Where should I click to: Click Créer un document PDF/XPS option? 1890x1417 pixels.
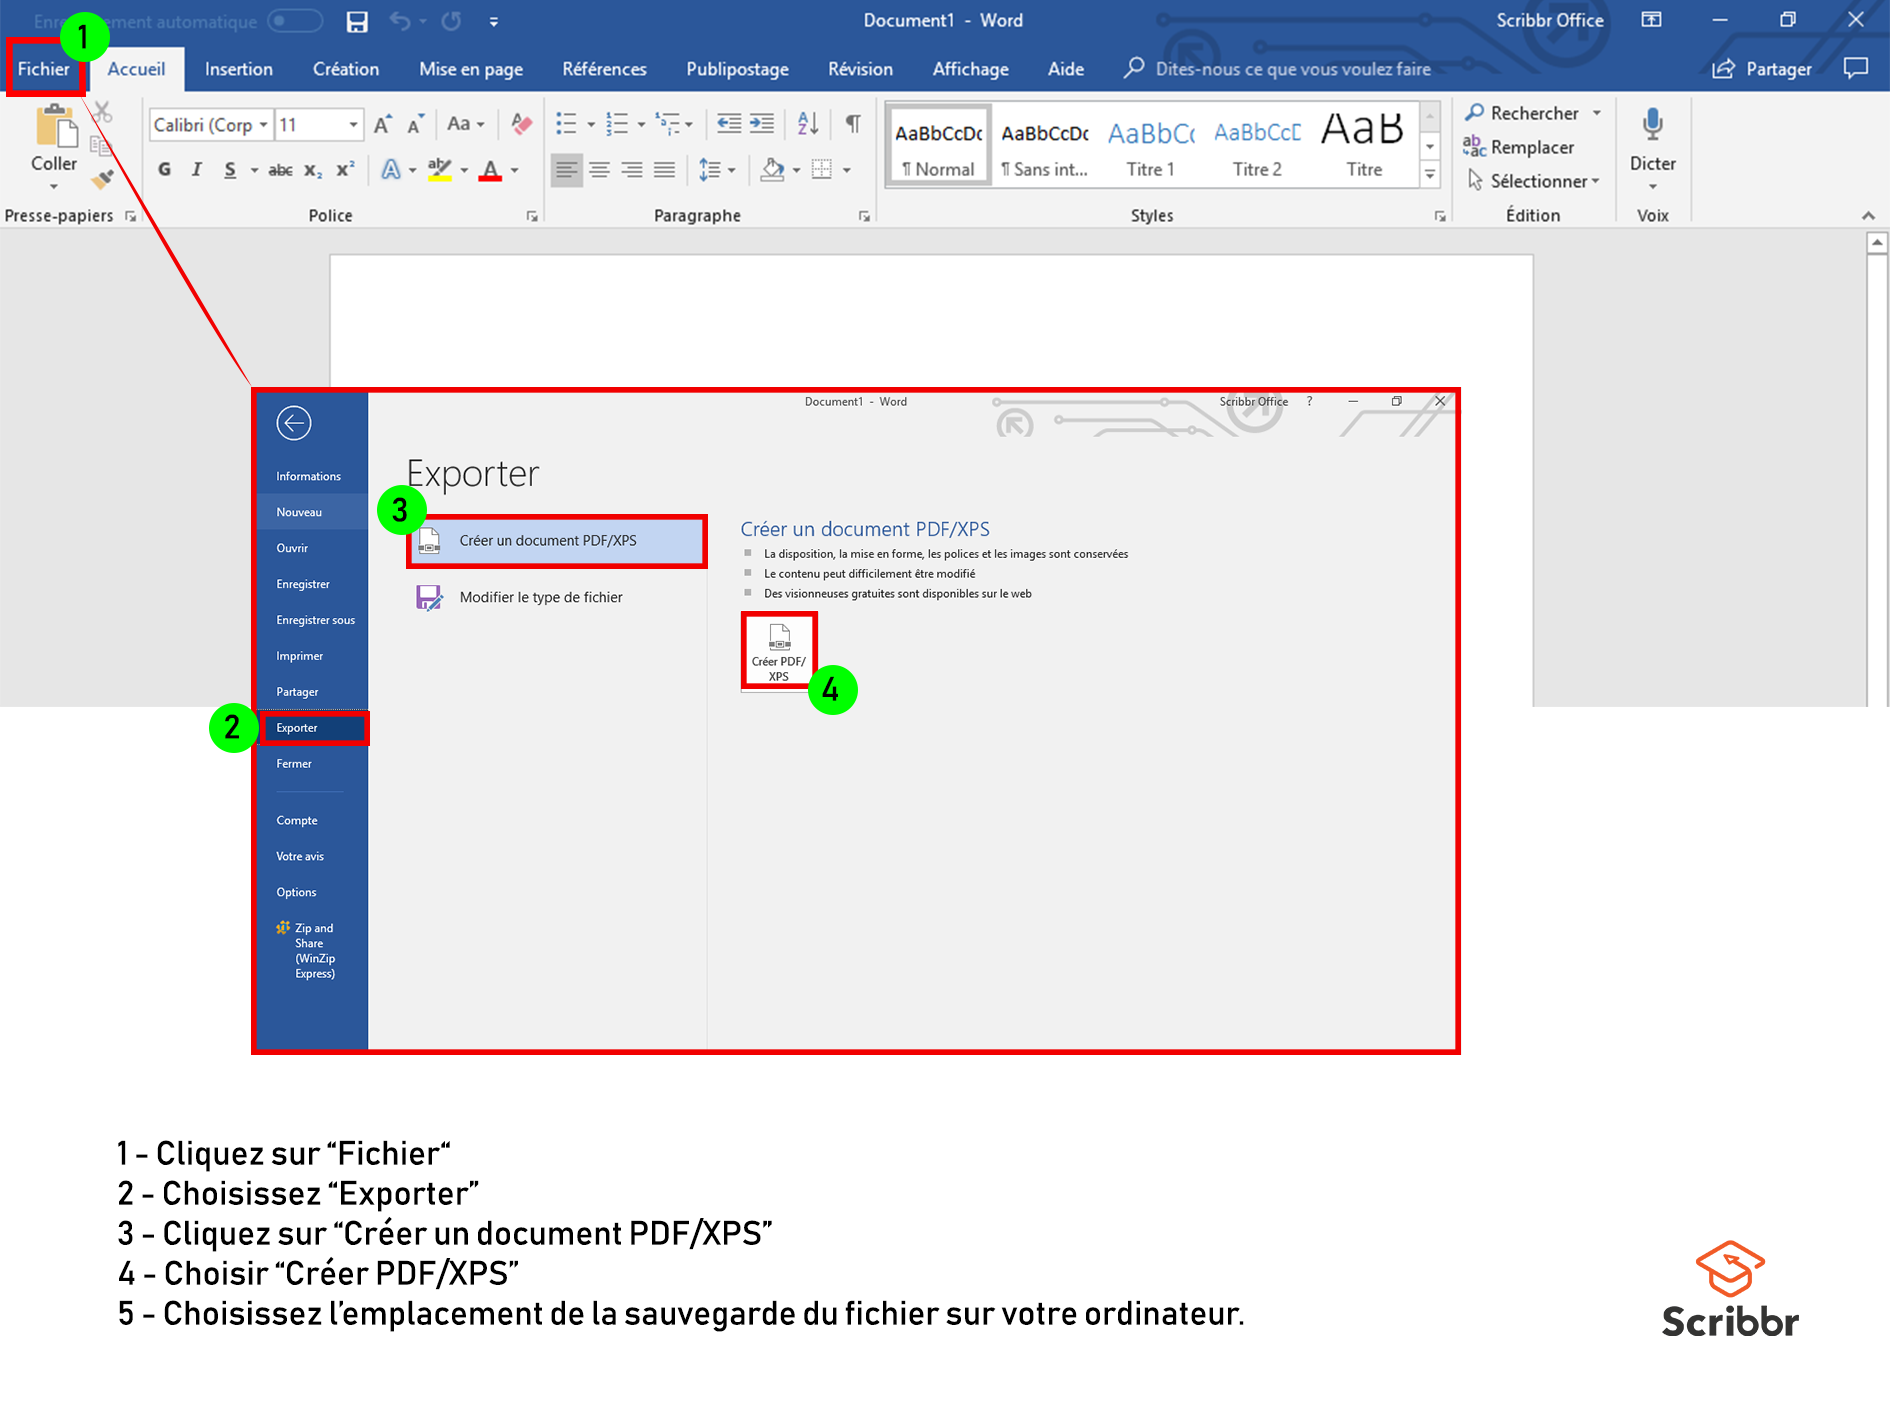[x=557, y=541]
